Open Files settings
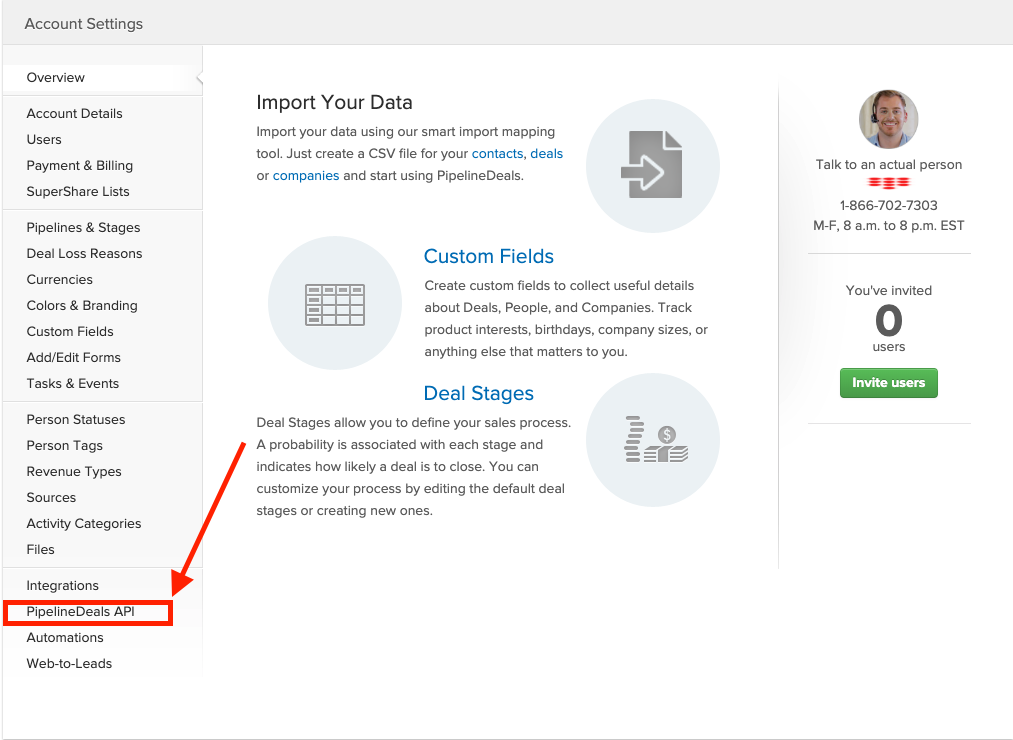This screenshot has height=740, width=1013. point(40,549)
